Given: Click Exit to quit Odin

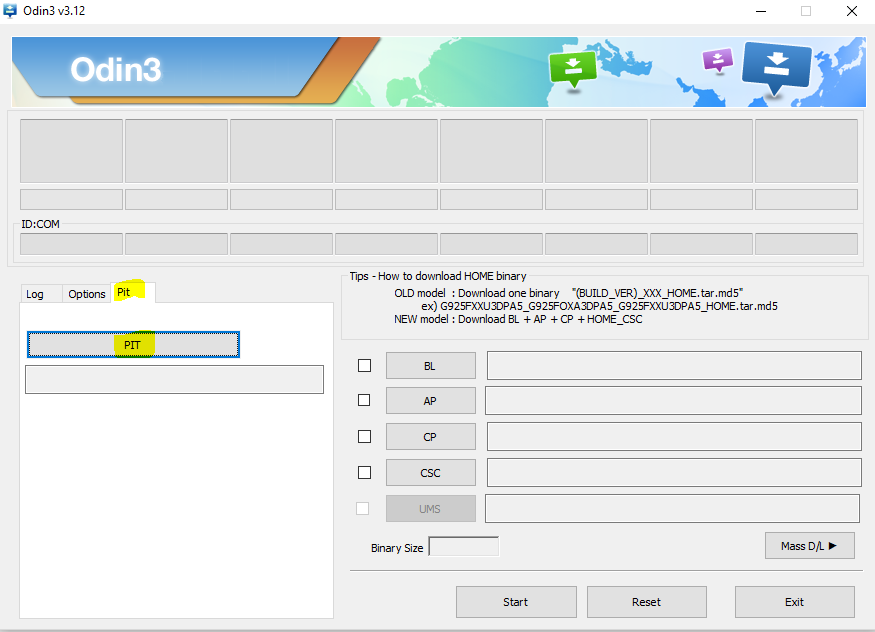Looking at the screenshot, I should 794,602.
